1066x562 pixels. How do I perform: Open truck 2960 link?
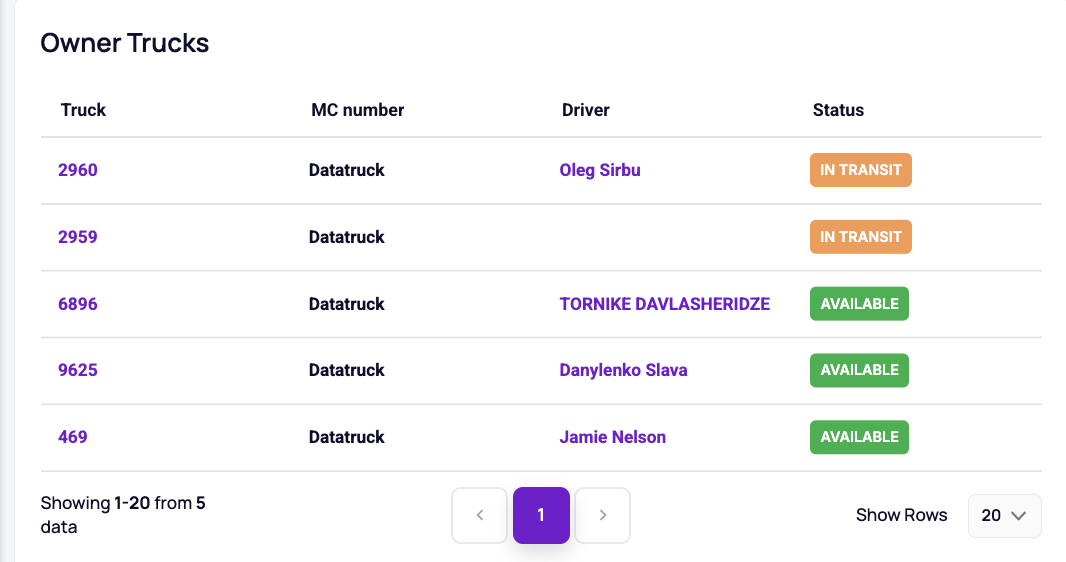tap(78, 170)
